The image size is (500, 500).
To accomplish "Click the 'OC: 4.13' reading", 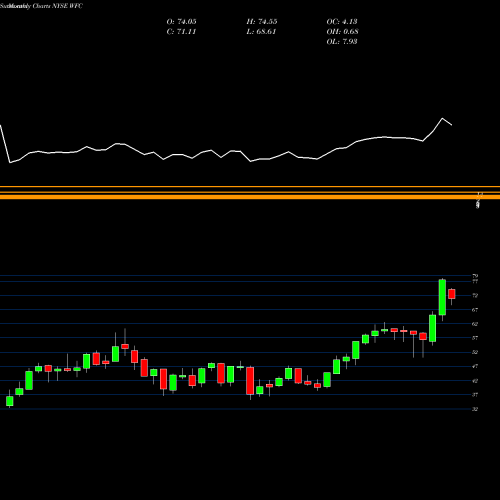I will point(342,22).
